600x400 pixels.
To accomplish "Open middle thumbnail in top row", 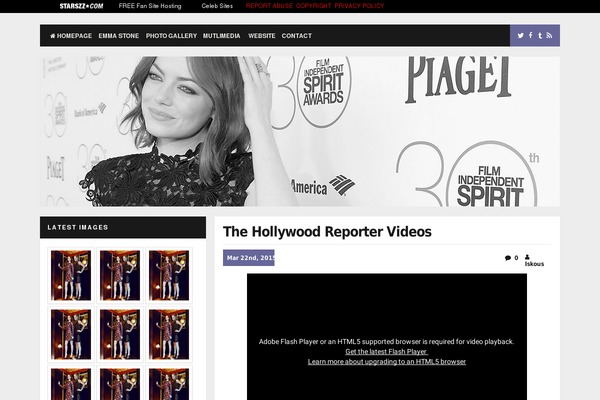I will coord(120,275).
